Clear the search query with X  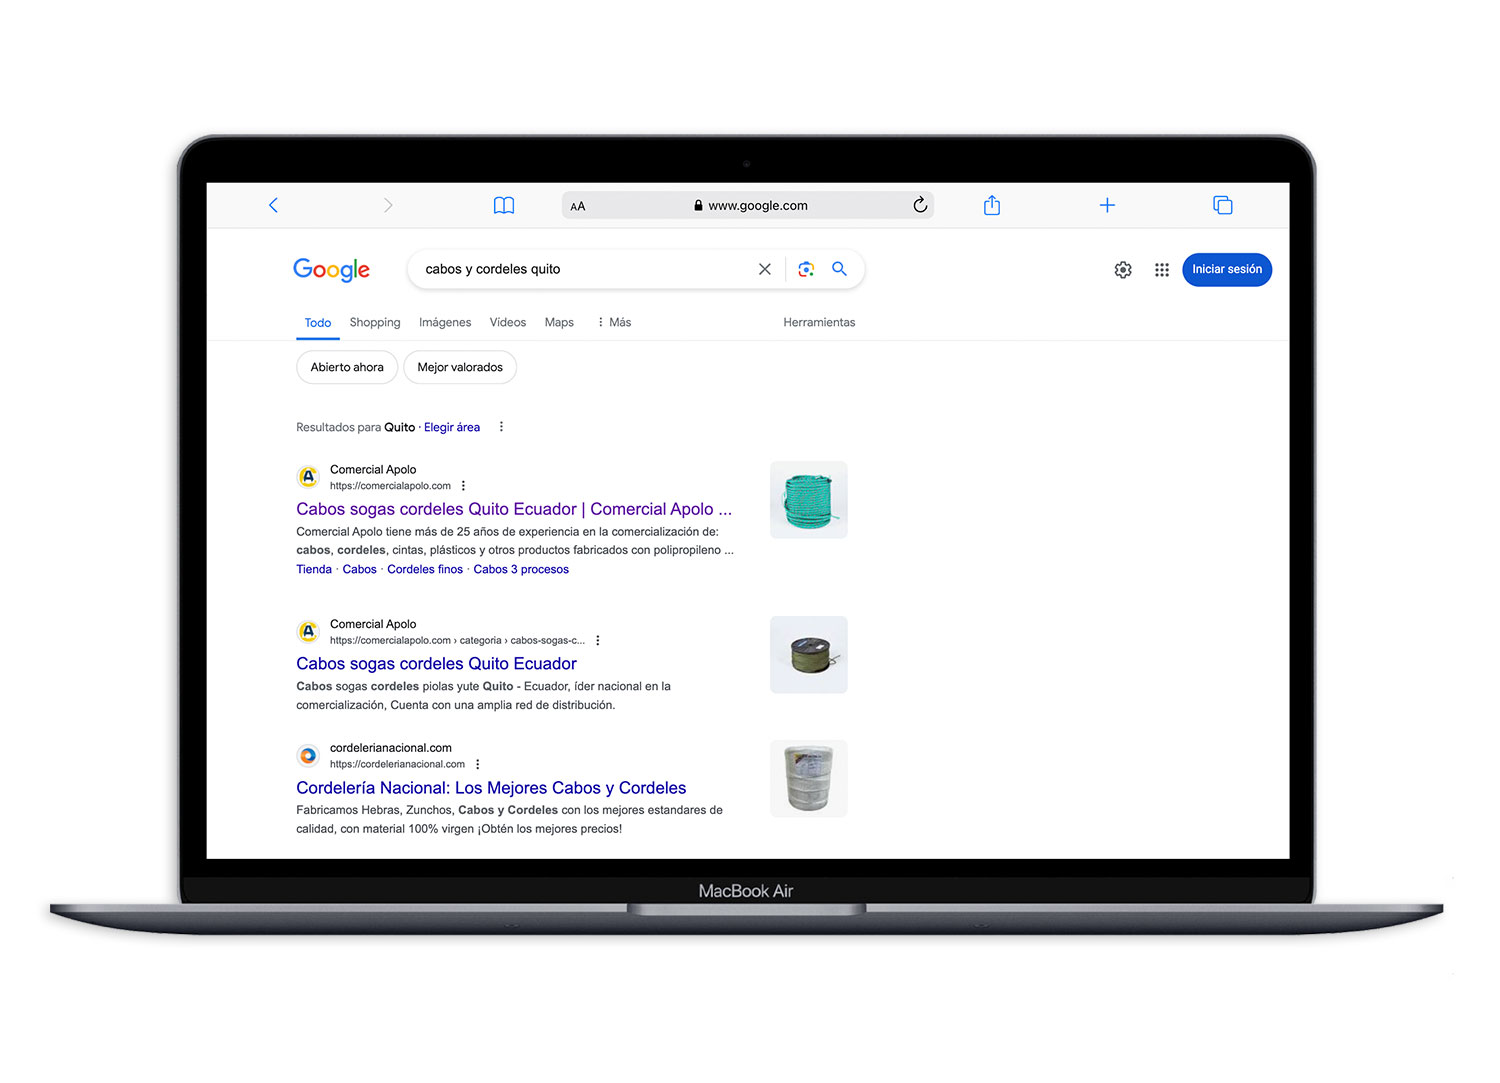click(765, 269)
